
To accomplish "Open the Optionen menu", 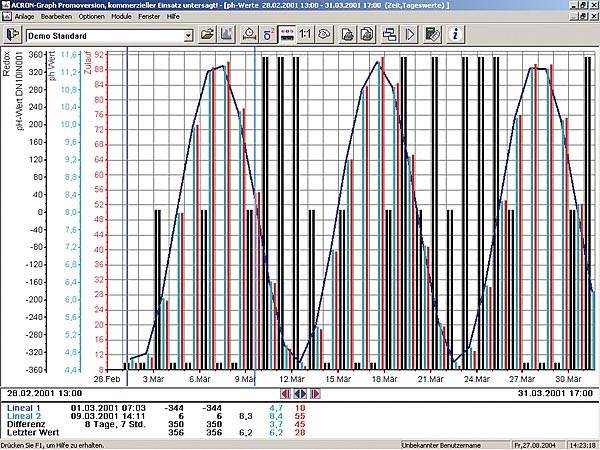I will point(91,17).
